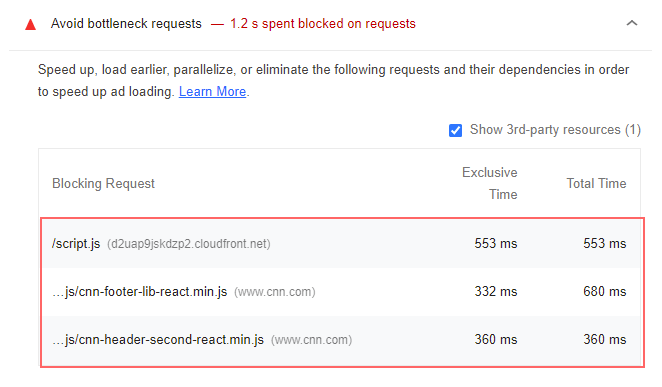Viewport: 662px width, 387px height.
Task: Click the Total Time column header
Action: pyautogui.click(x=596, y=184)
